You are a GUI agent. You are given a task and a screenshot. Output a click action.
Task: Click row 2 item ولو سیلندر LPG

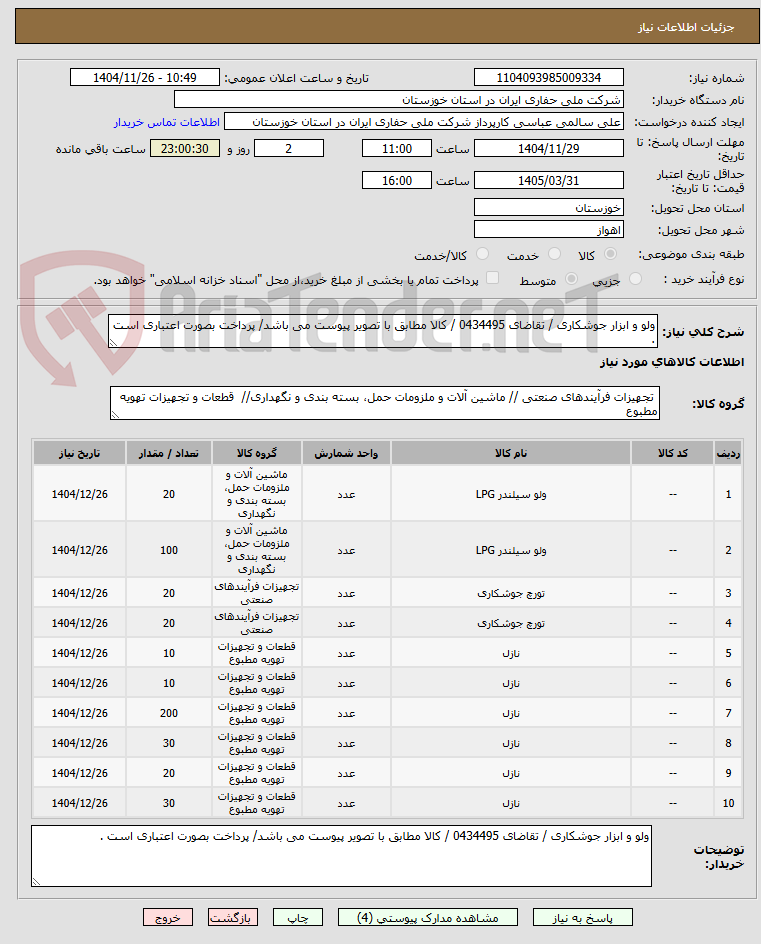511,550
